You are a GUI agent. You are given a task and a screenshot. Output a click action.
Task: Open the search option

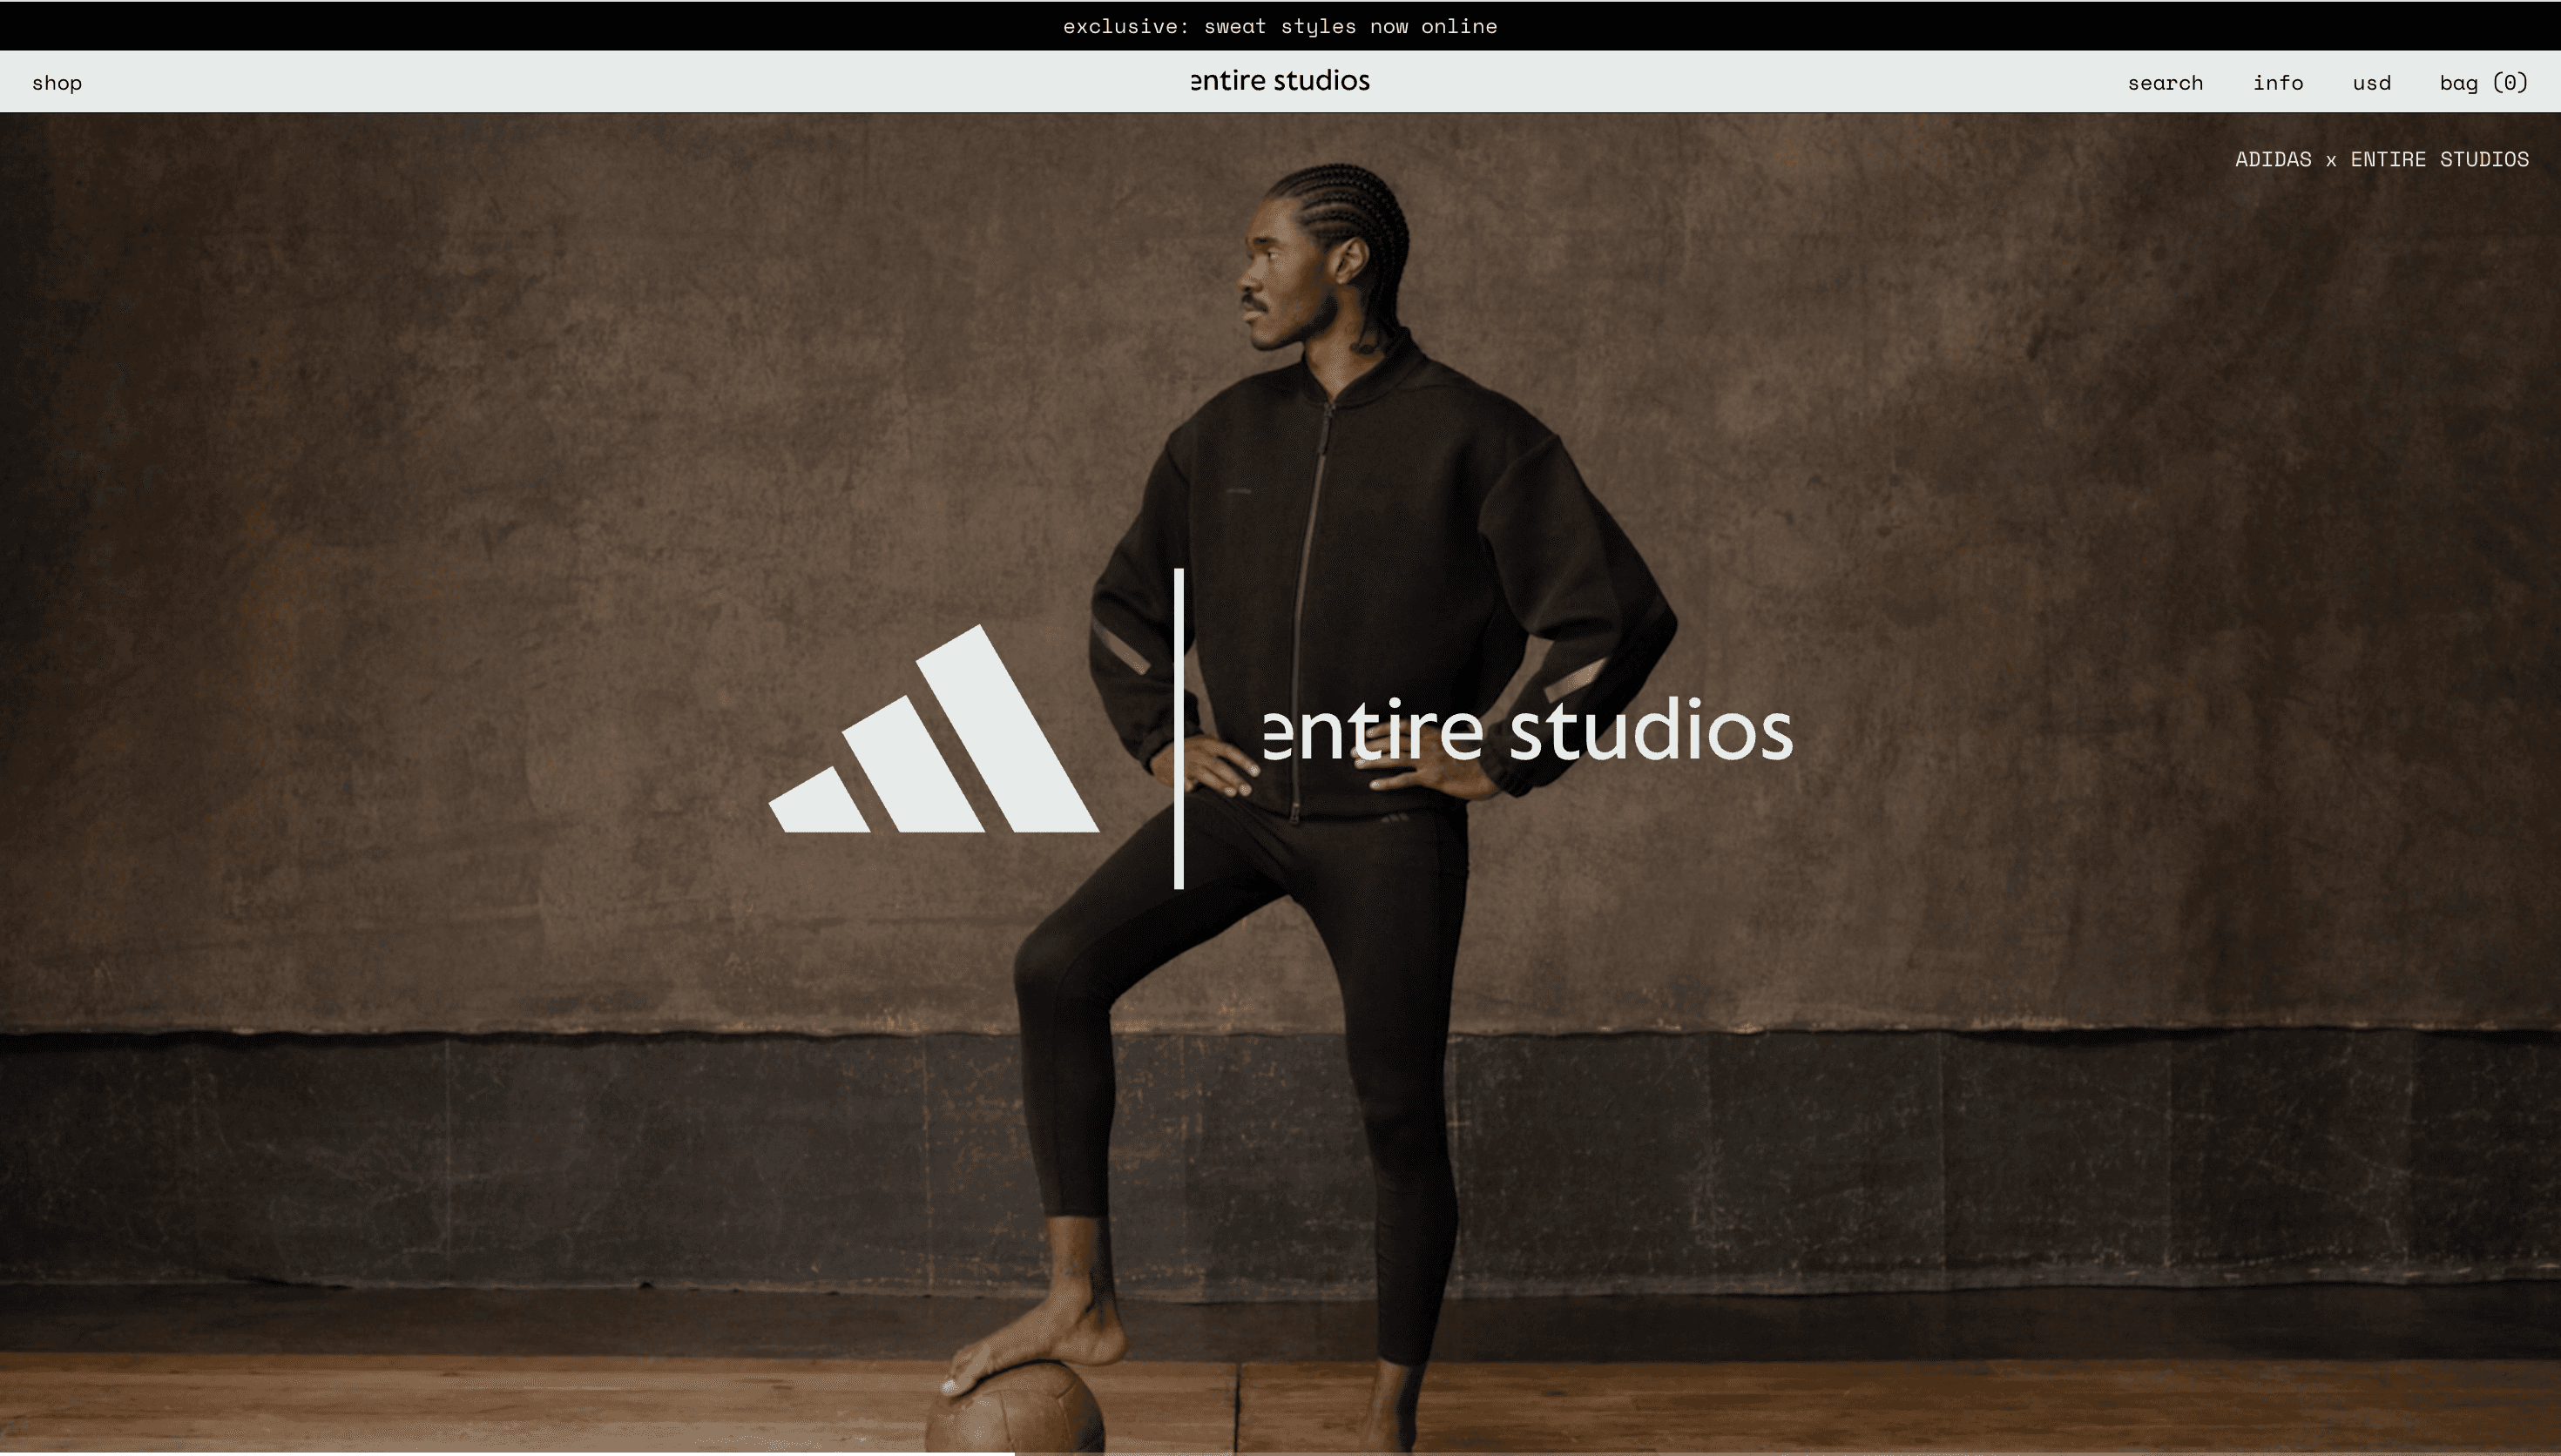click(x=2165, y=83)
